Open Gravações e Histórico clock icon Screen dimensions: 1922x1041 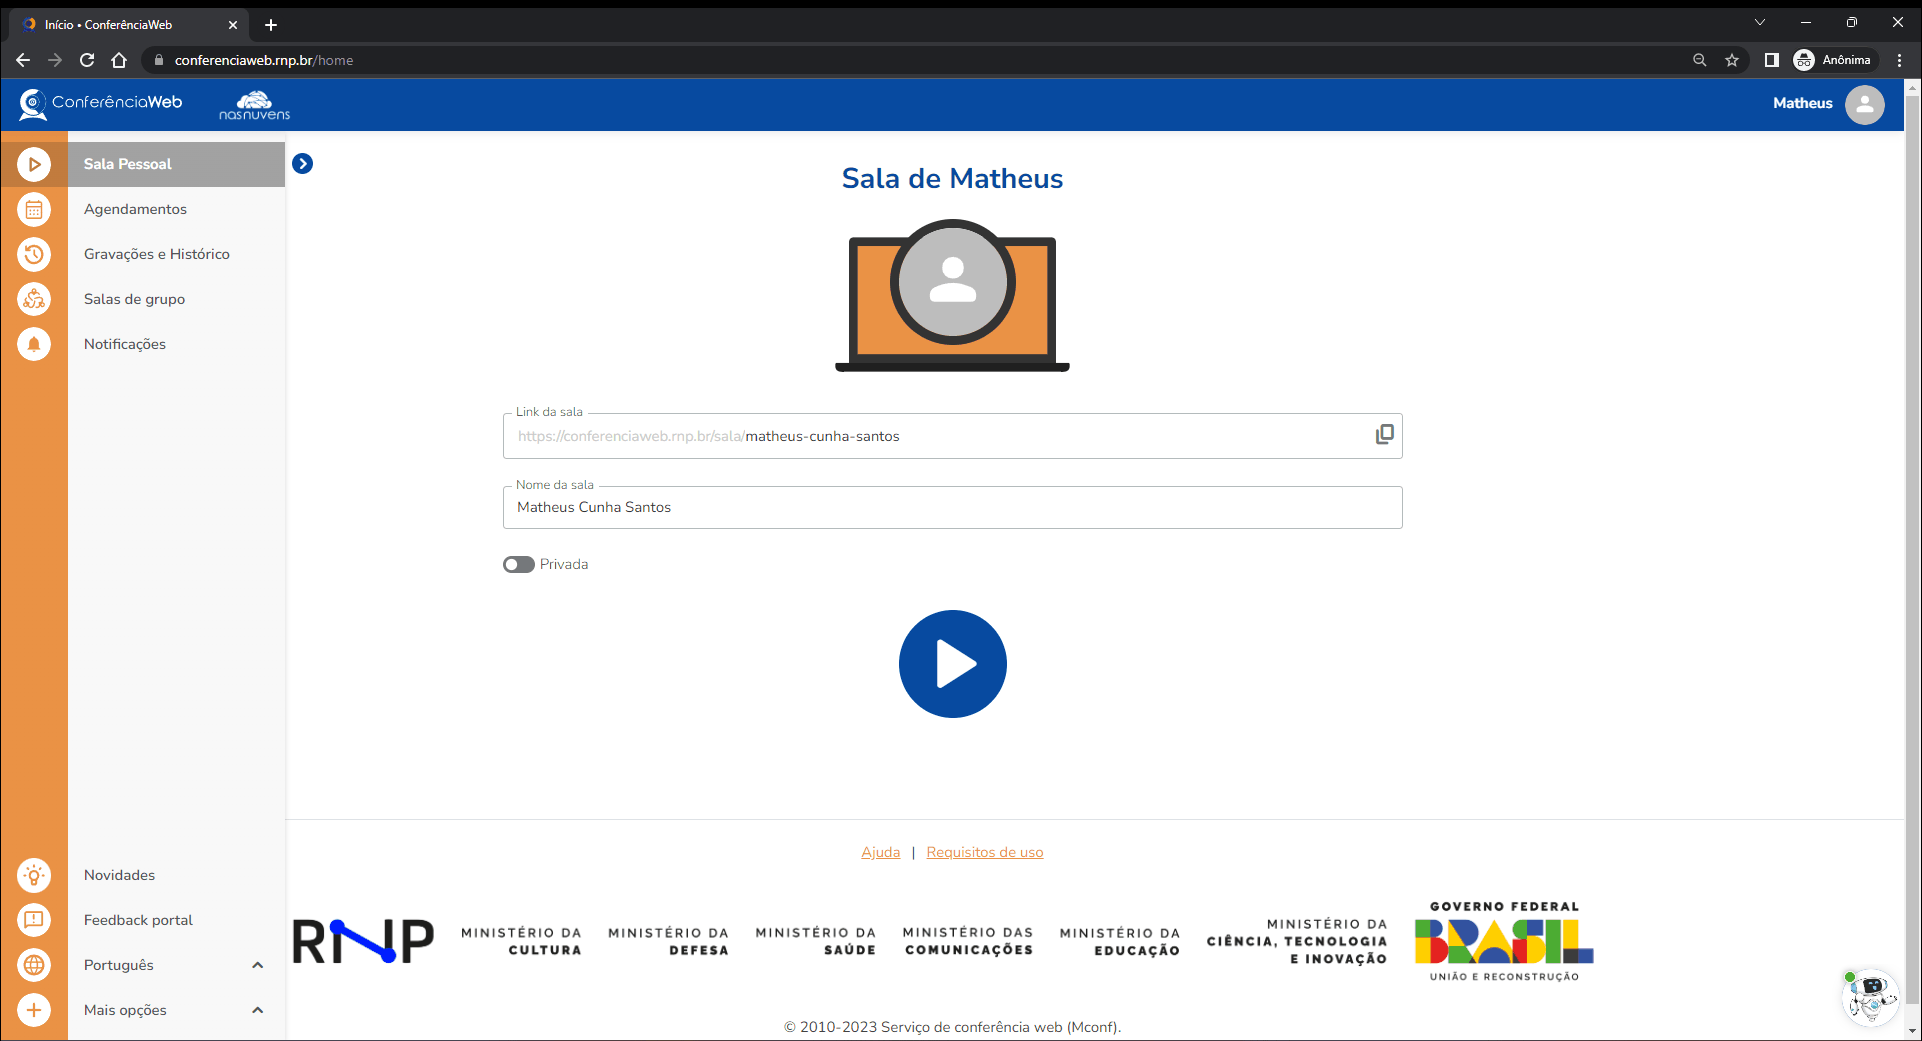(34, 254)
